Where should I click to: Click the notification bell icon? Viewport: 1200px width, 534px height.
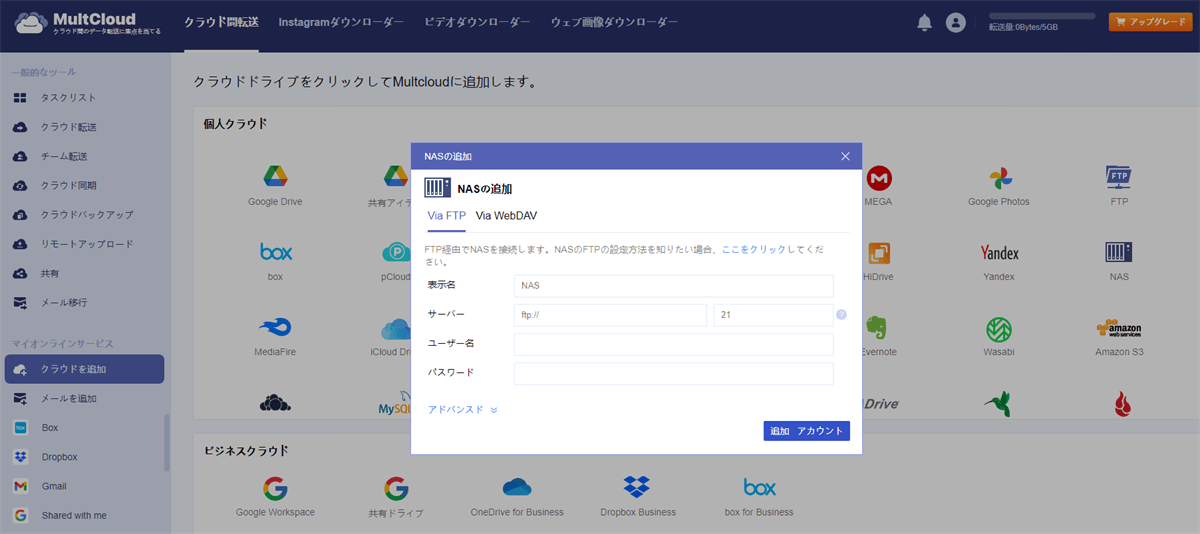pos(925,22)
